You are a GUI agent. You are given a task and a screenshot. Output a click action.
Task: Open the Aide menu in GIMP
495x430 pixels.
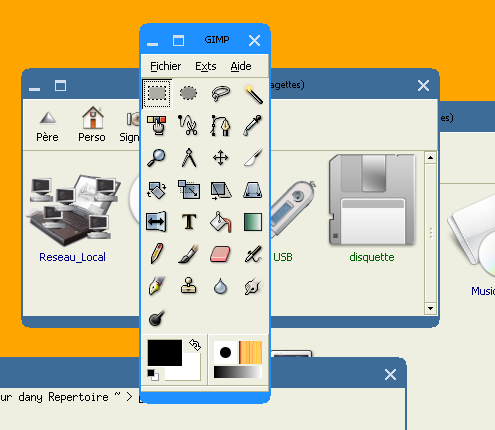point(241,66)
